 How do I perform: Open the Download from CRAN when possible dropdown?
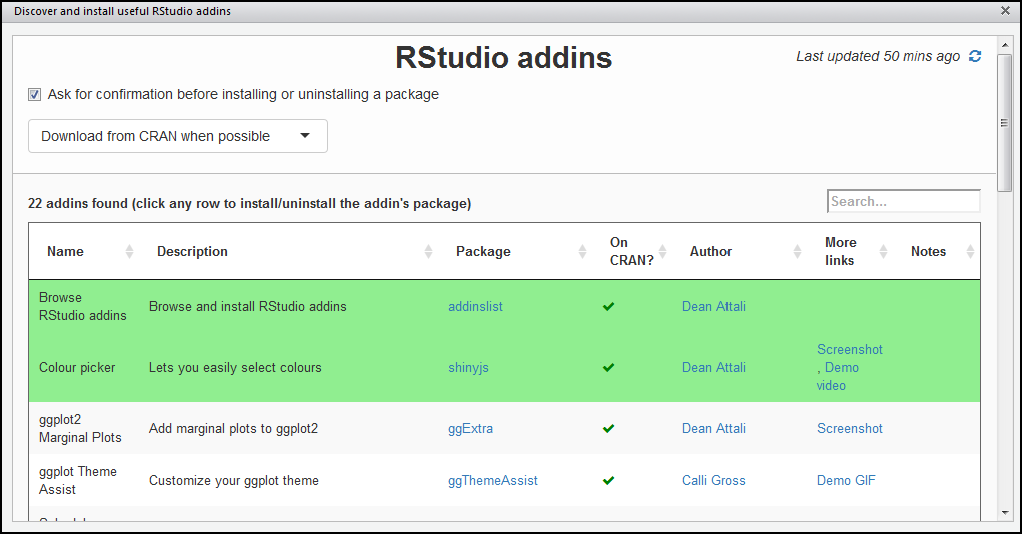[178, 136]
